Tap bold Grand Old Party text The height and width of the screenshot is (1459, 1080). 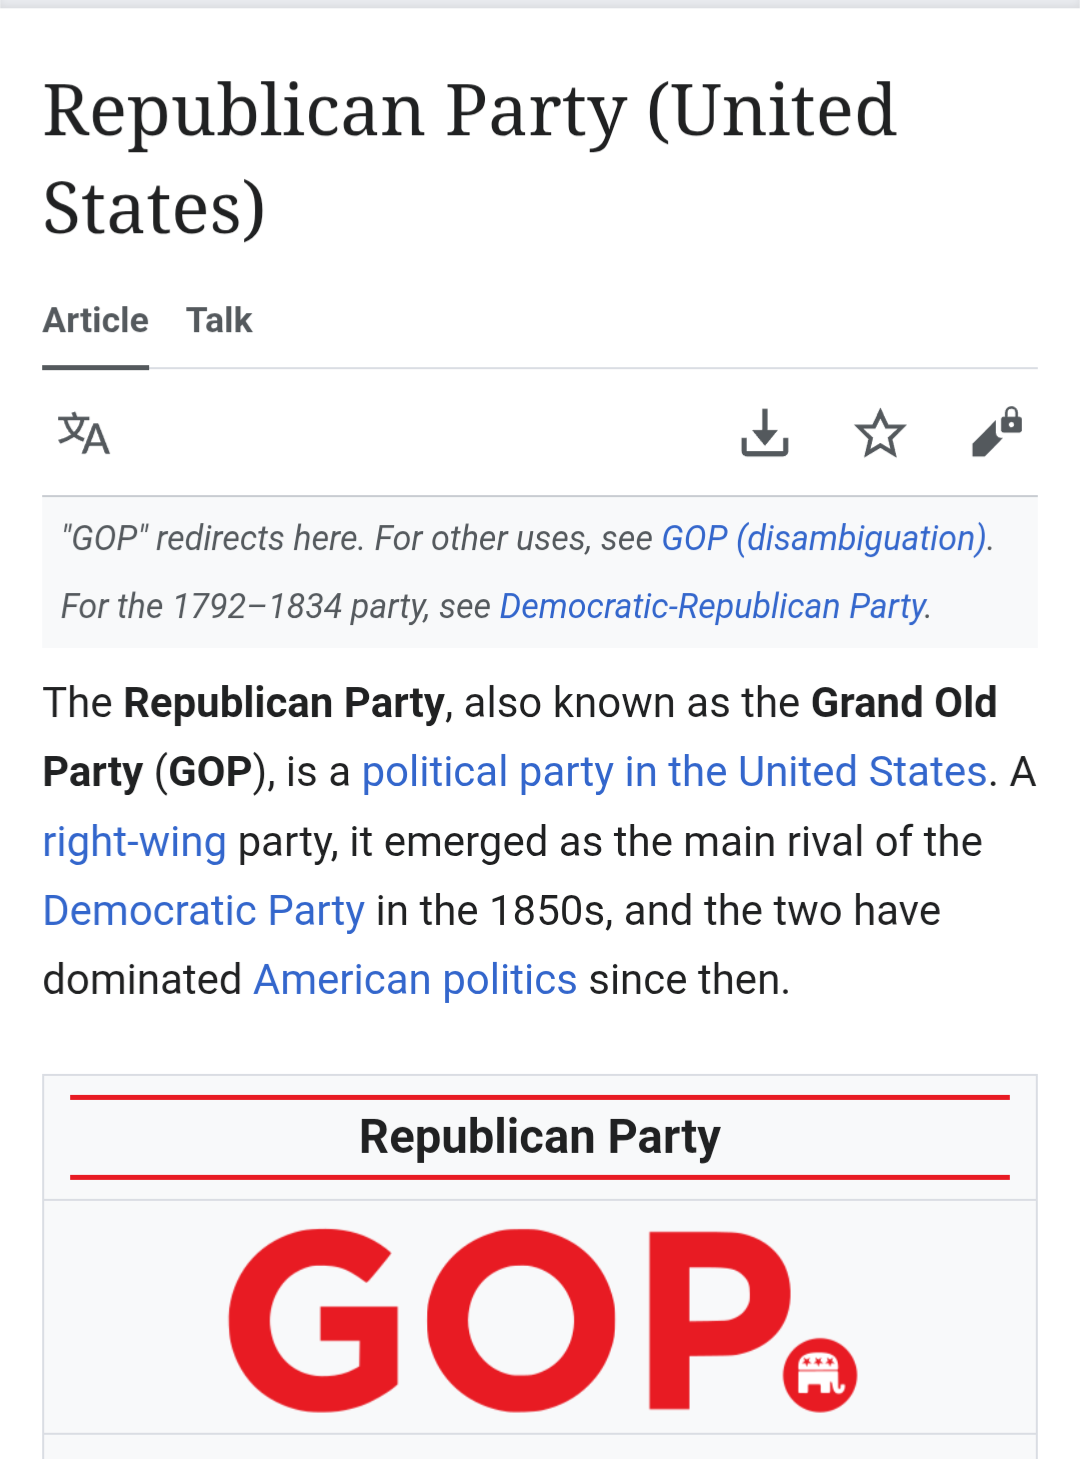[x=903, y=703]
